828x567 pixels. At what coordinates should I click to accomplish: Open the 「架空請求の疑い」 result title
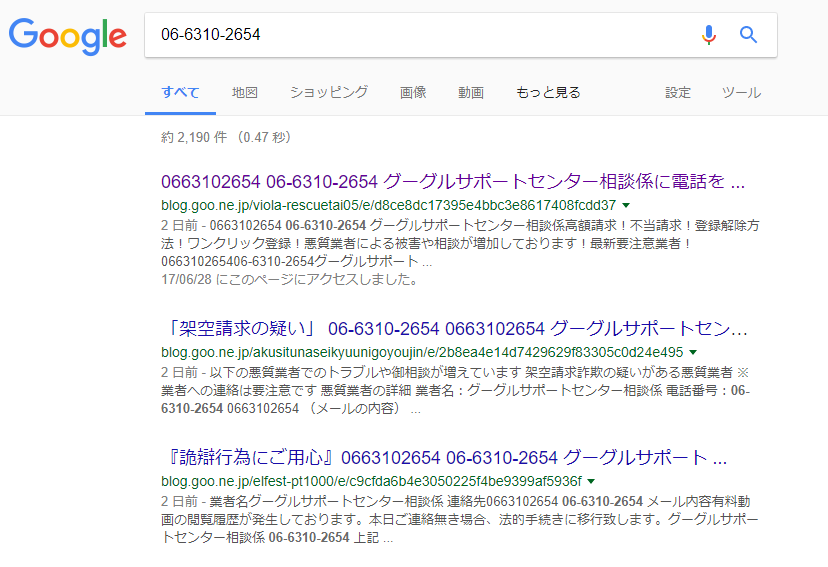(x=455, y=329)
